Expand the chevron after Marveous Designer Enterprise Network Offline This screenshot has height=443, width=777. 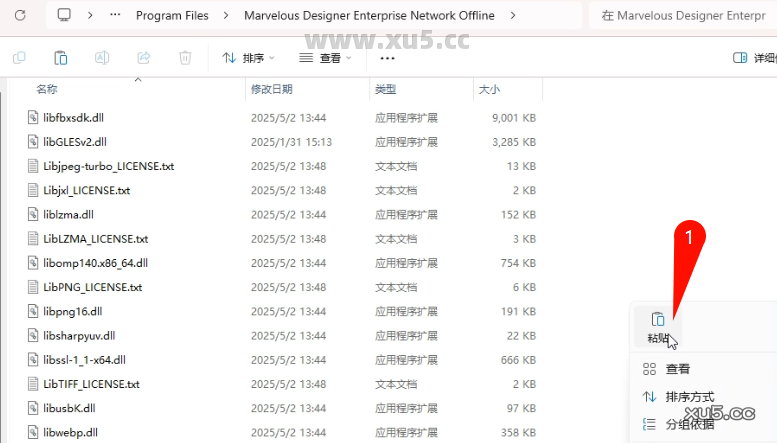point(515,15)
